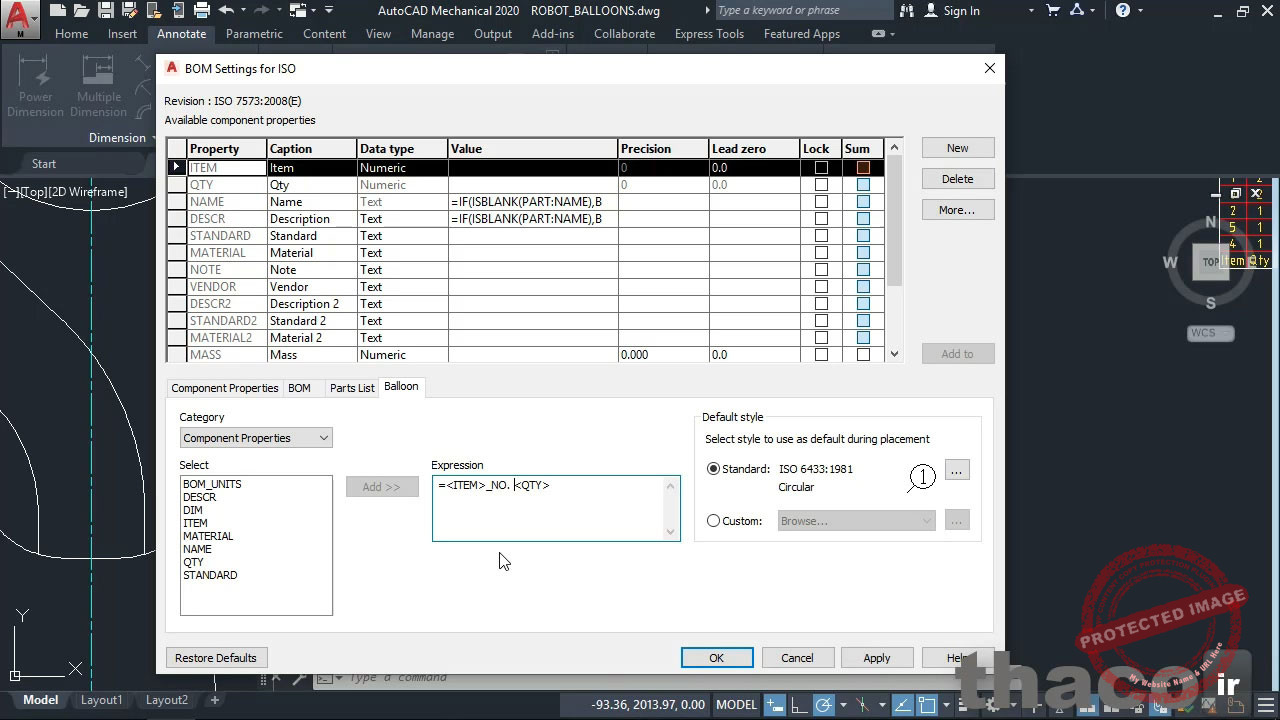Open the Polar Tracking settings dropdown arrow
Screen dimensions: 1280x720
tap(843, 704)
